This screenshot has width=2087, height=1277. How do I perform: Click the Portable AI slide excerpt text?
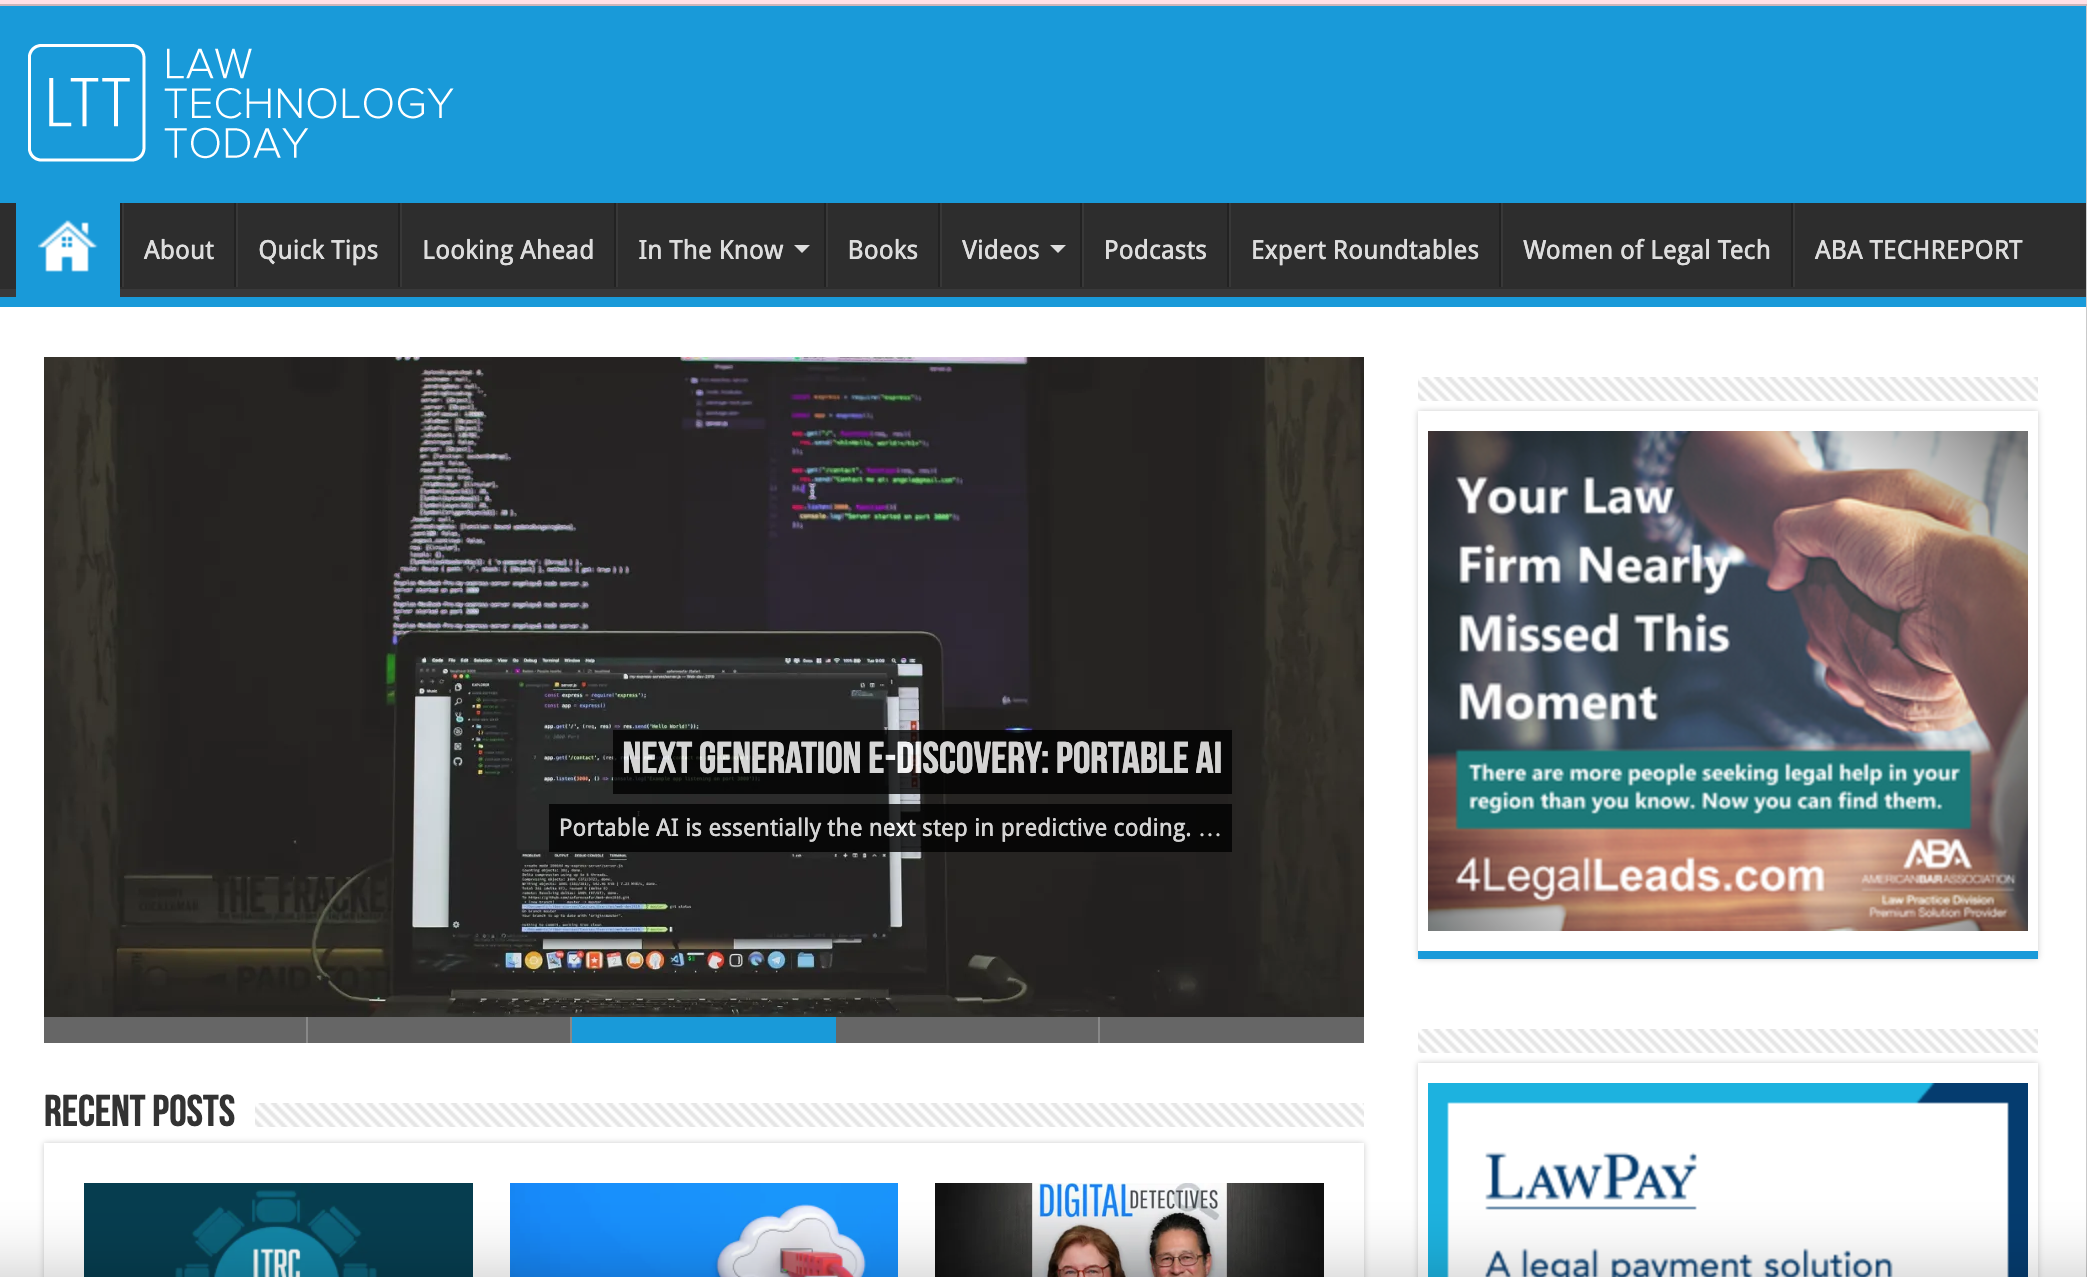(890, 828)
